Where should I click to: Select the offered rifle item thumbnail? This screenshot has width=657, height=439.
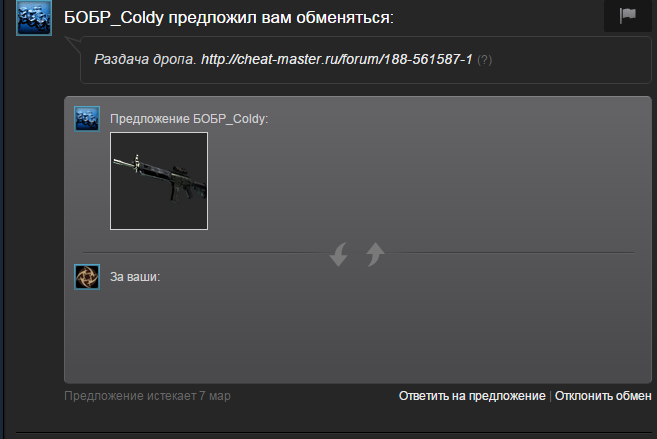coord(159,181)
